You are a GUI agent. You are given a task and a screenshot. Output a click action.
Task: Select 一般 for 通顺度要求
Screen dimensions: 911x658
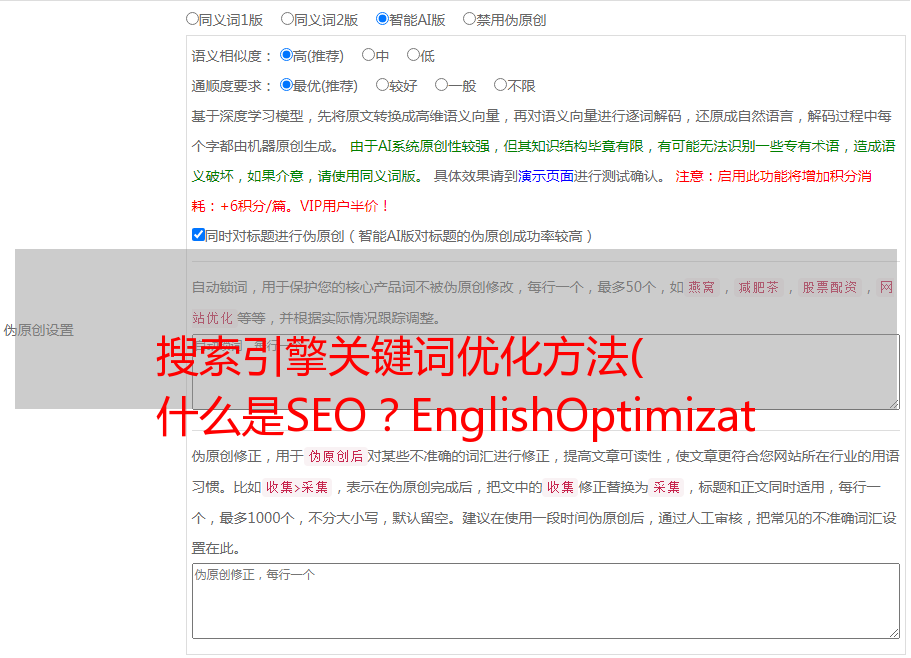pyautogui.click(x=441, y=85)
